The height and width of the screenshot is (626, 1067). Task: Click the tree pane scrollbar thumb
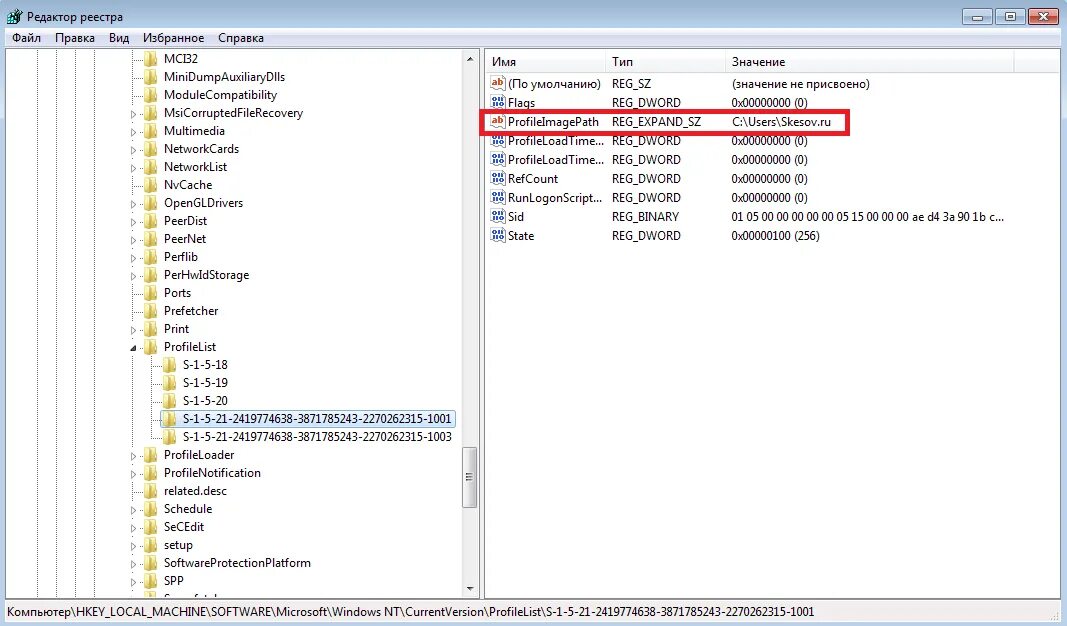[x=470, y=477]
